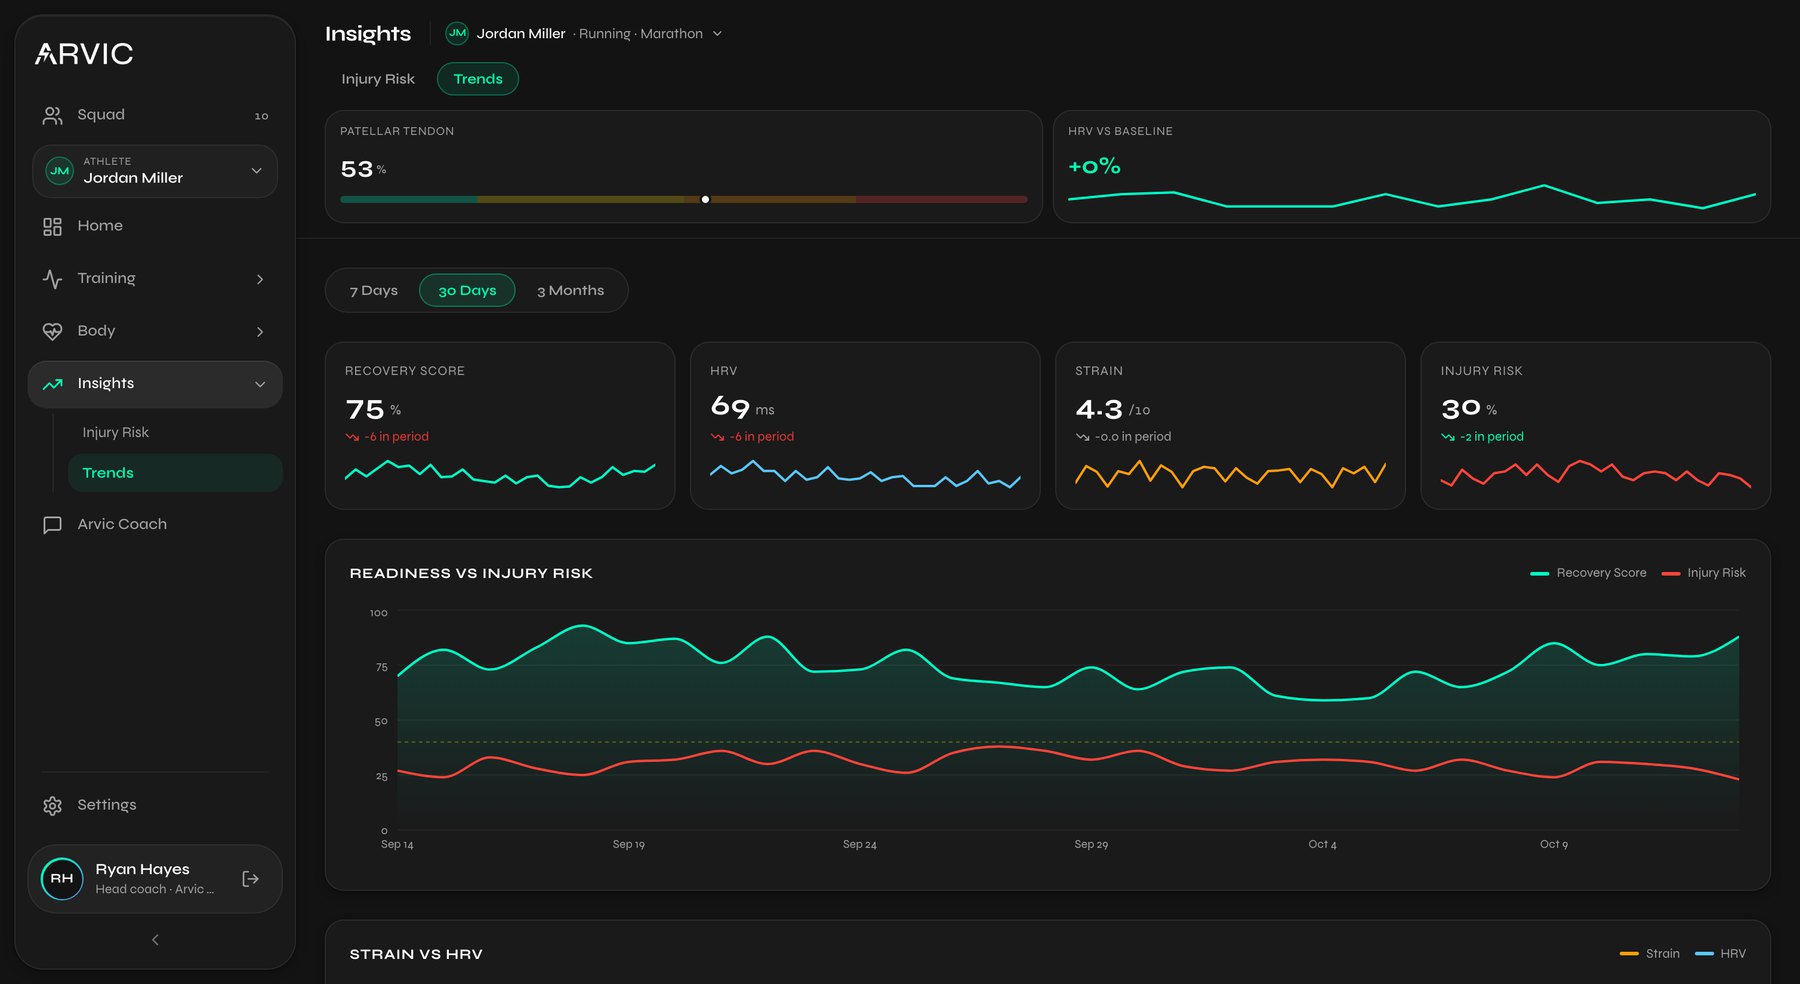Click the Home grid icon

click(52, 227)
